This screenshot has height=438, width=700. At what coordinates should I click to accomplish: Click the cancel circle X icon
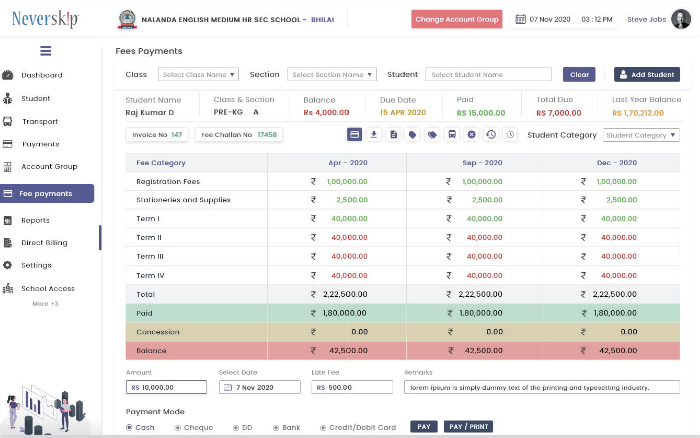point(471,134)
